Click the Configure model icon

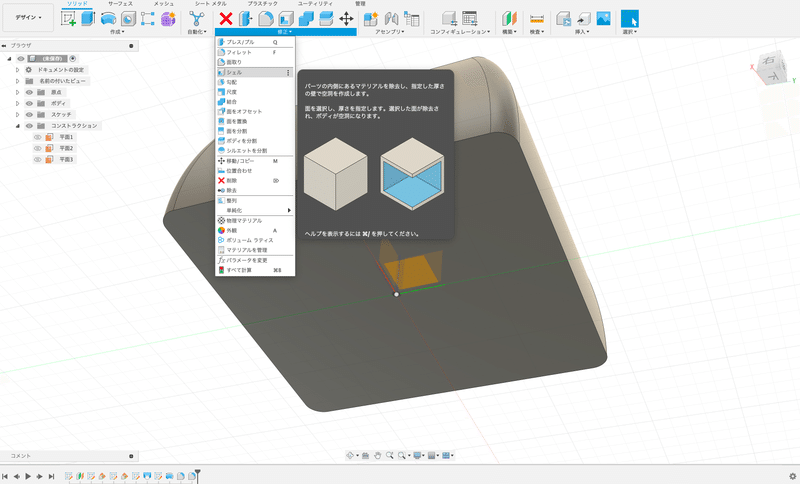point(449,19)
